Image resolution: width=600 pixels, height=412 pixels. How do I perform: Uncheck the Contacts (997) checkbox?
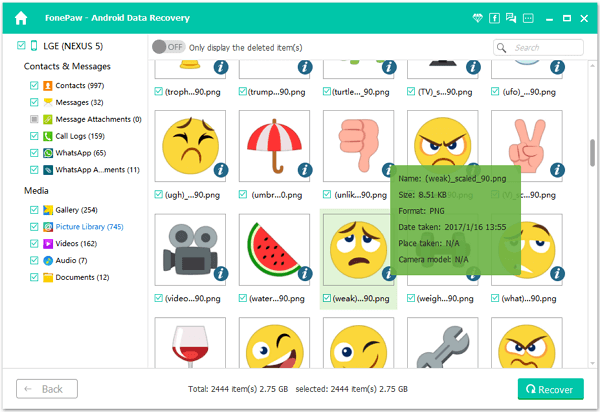34,85
